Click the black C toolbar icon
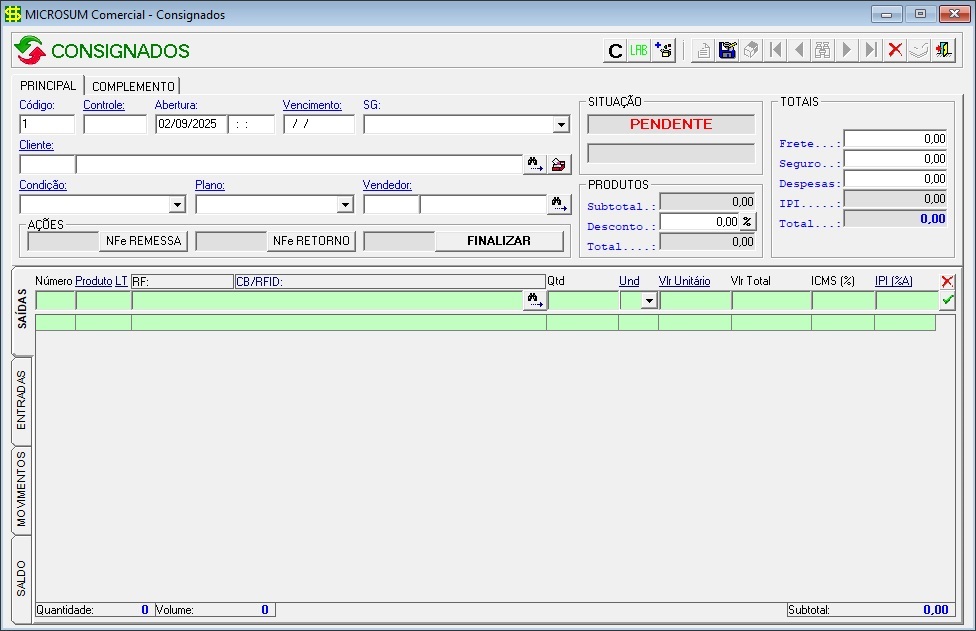Screen dimensions: 976x631 pos(615,50)
